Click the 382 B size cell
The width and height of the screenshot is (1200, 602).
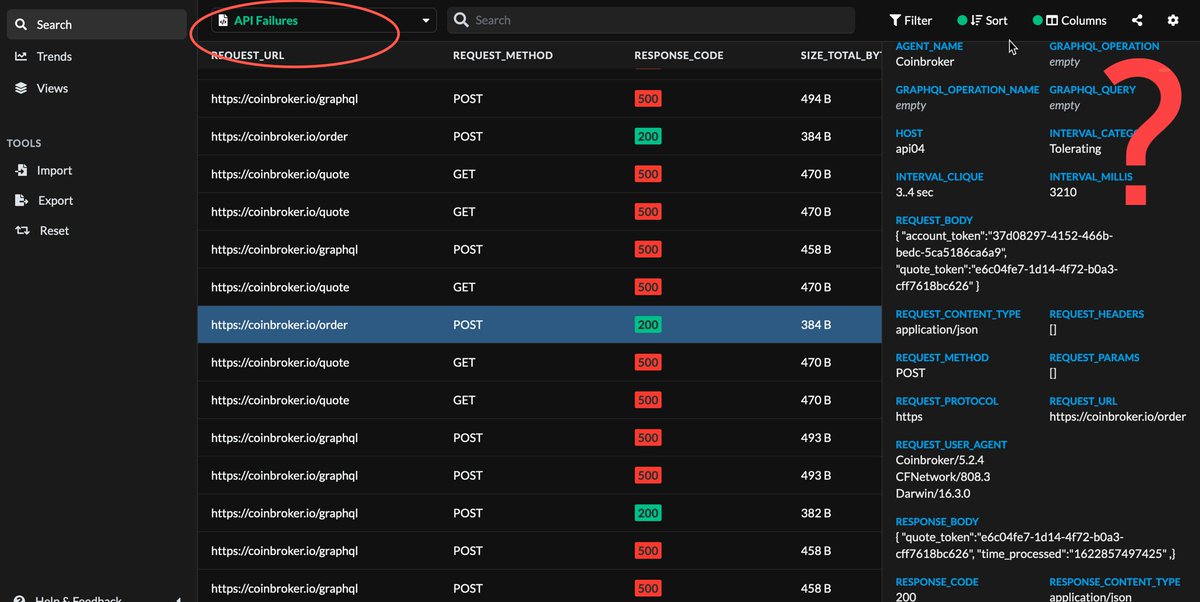[x=816, y=513]
